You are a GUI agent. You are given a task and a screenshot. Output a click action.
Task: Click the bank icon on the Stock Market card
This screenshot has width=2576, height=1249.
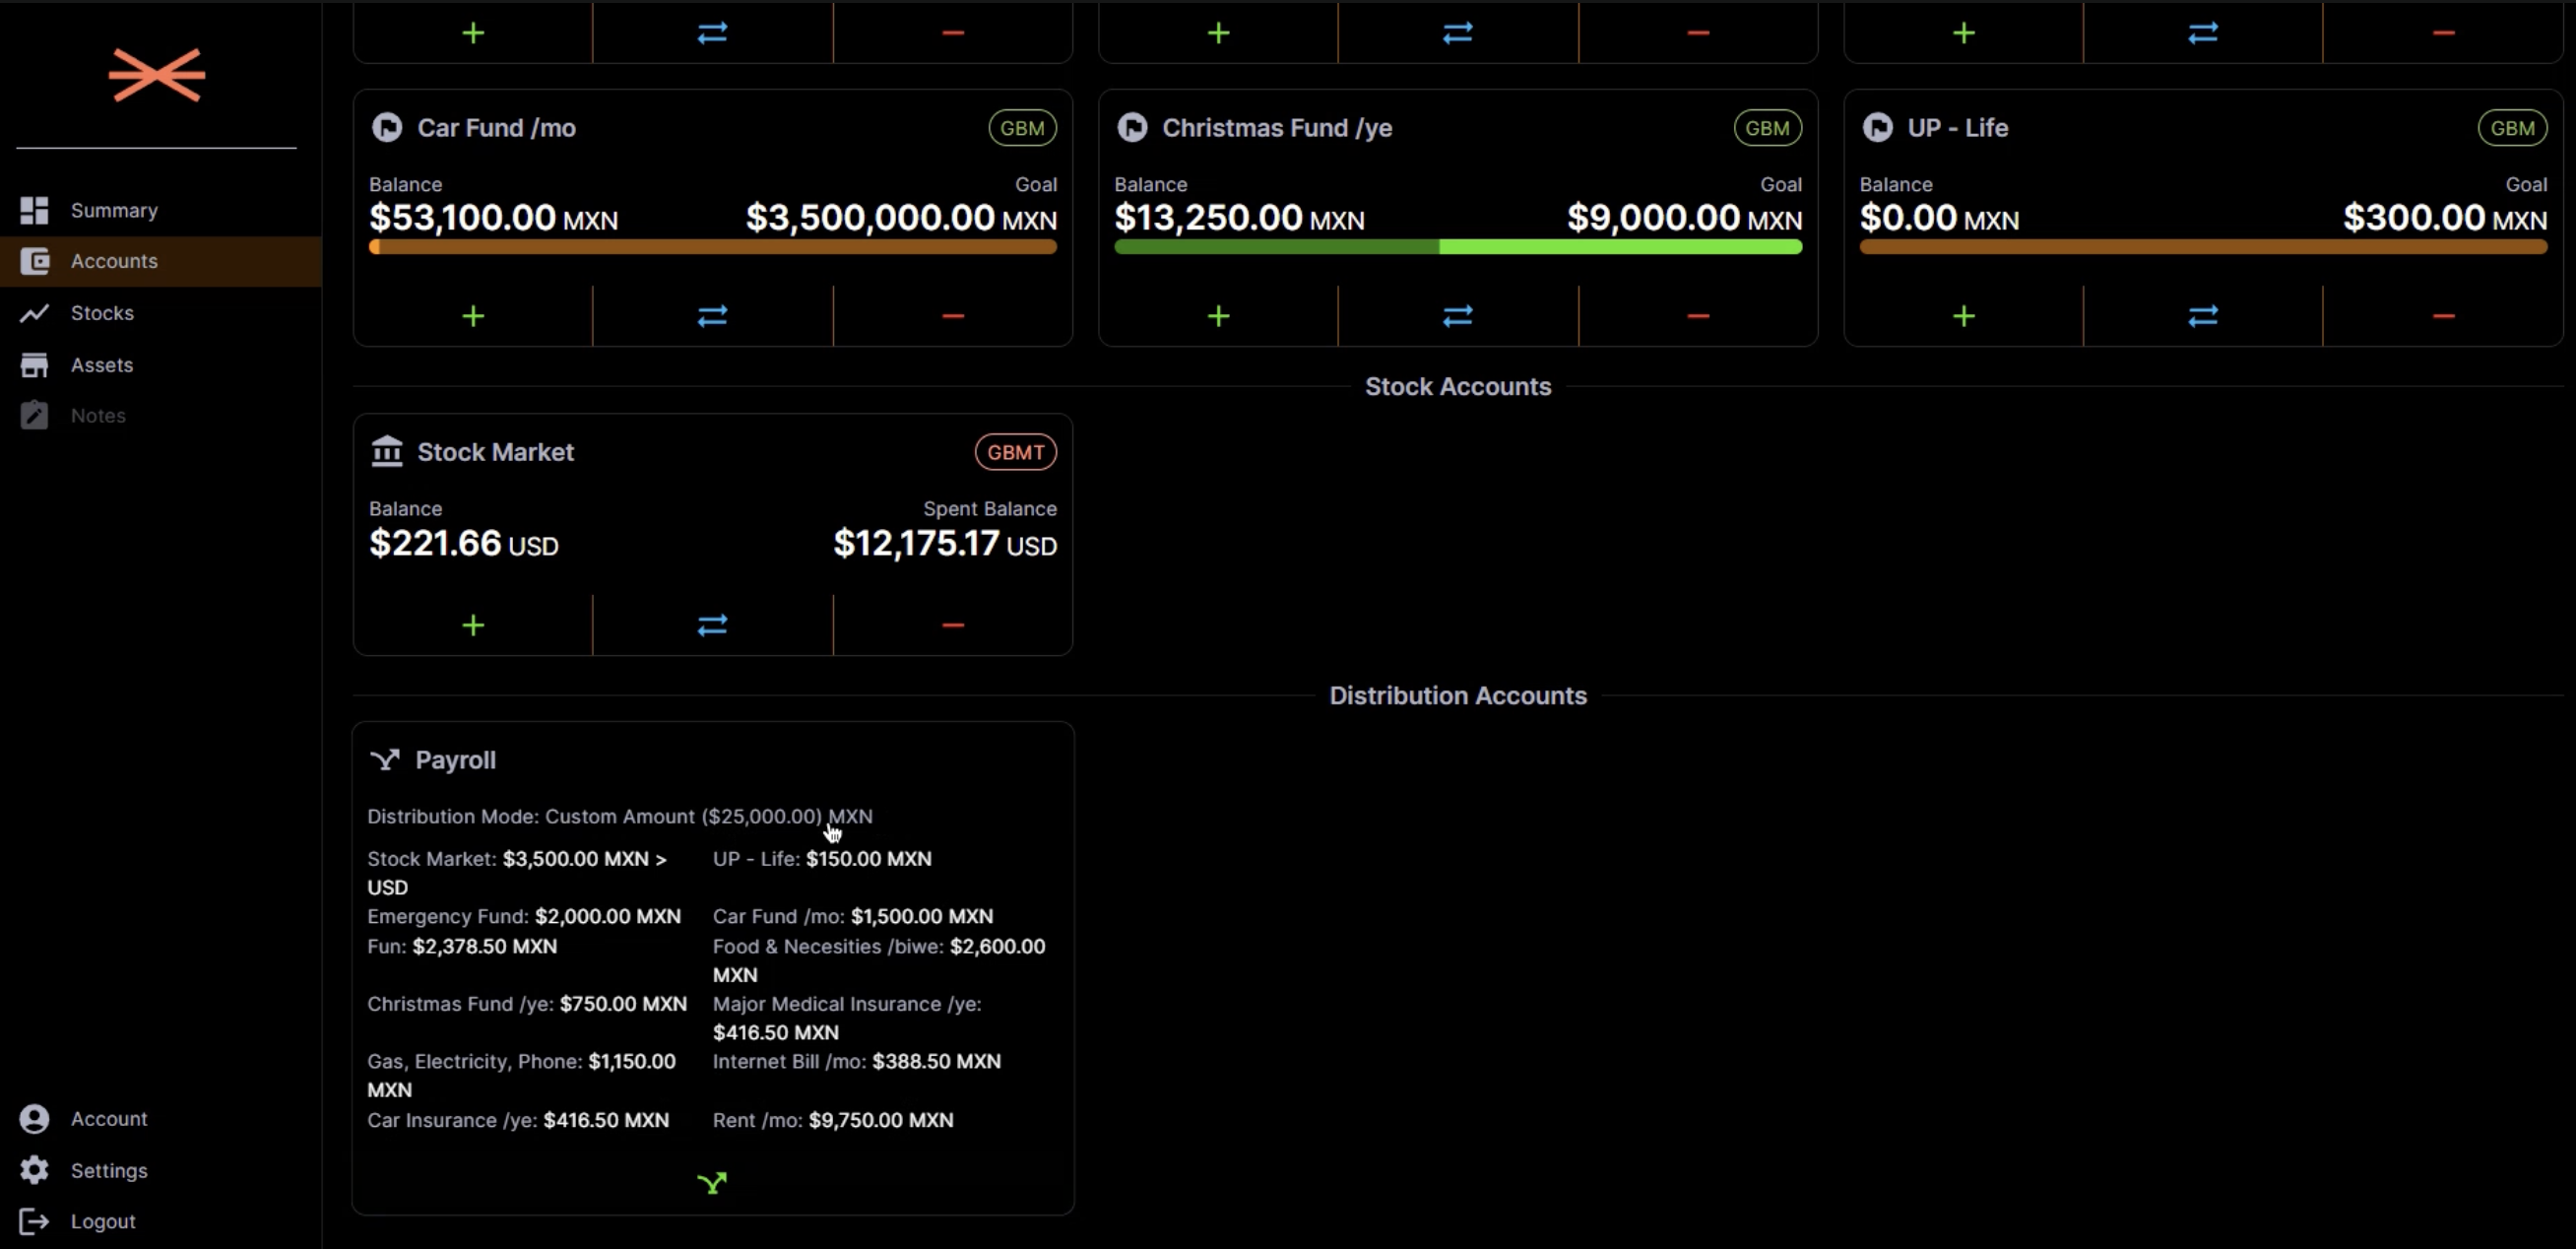click(387, 451)
